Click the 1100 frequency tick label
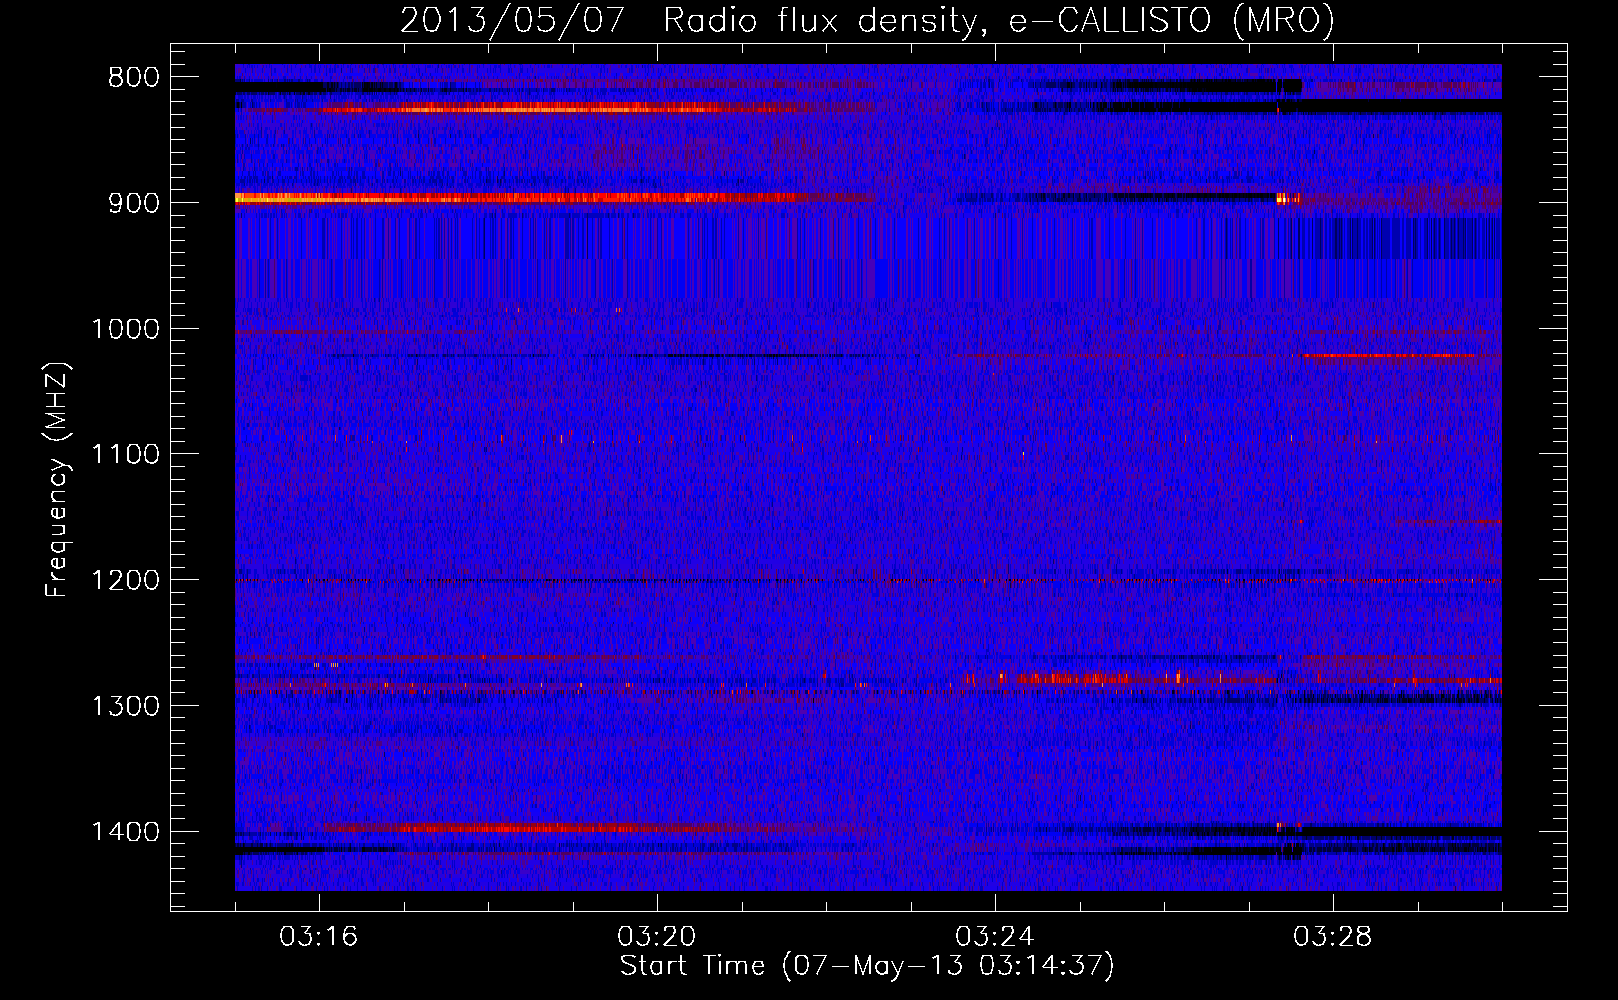The width and height of the screenshot is (1618, 1000). (x=125, y=455)
